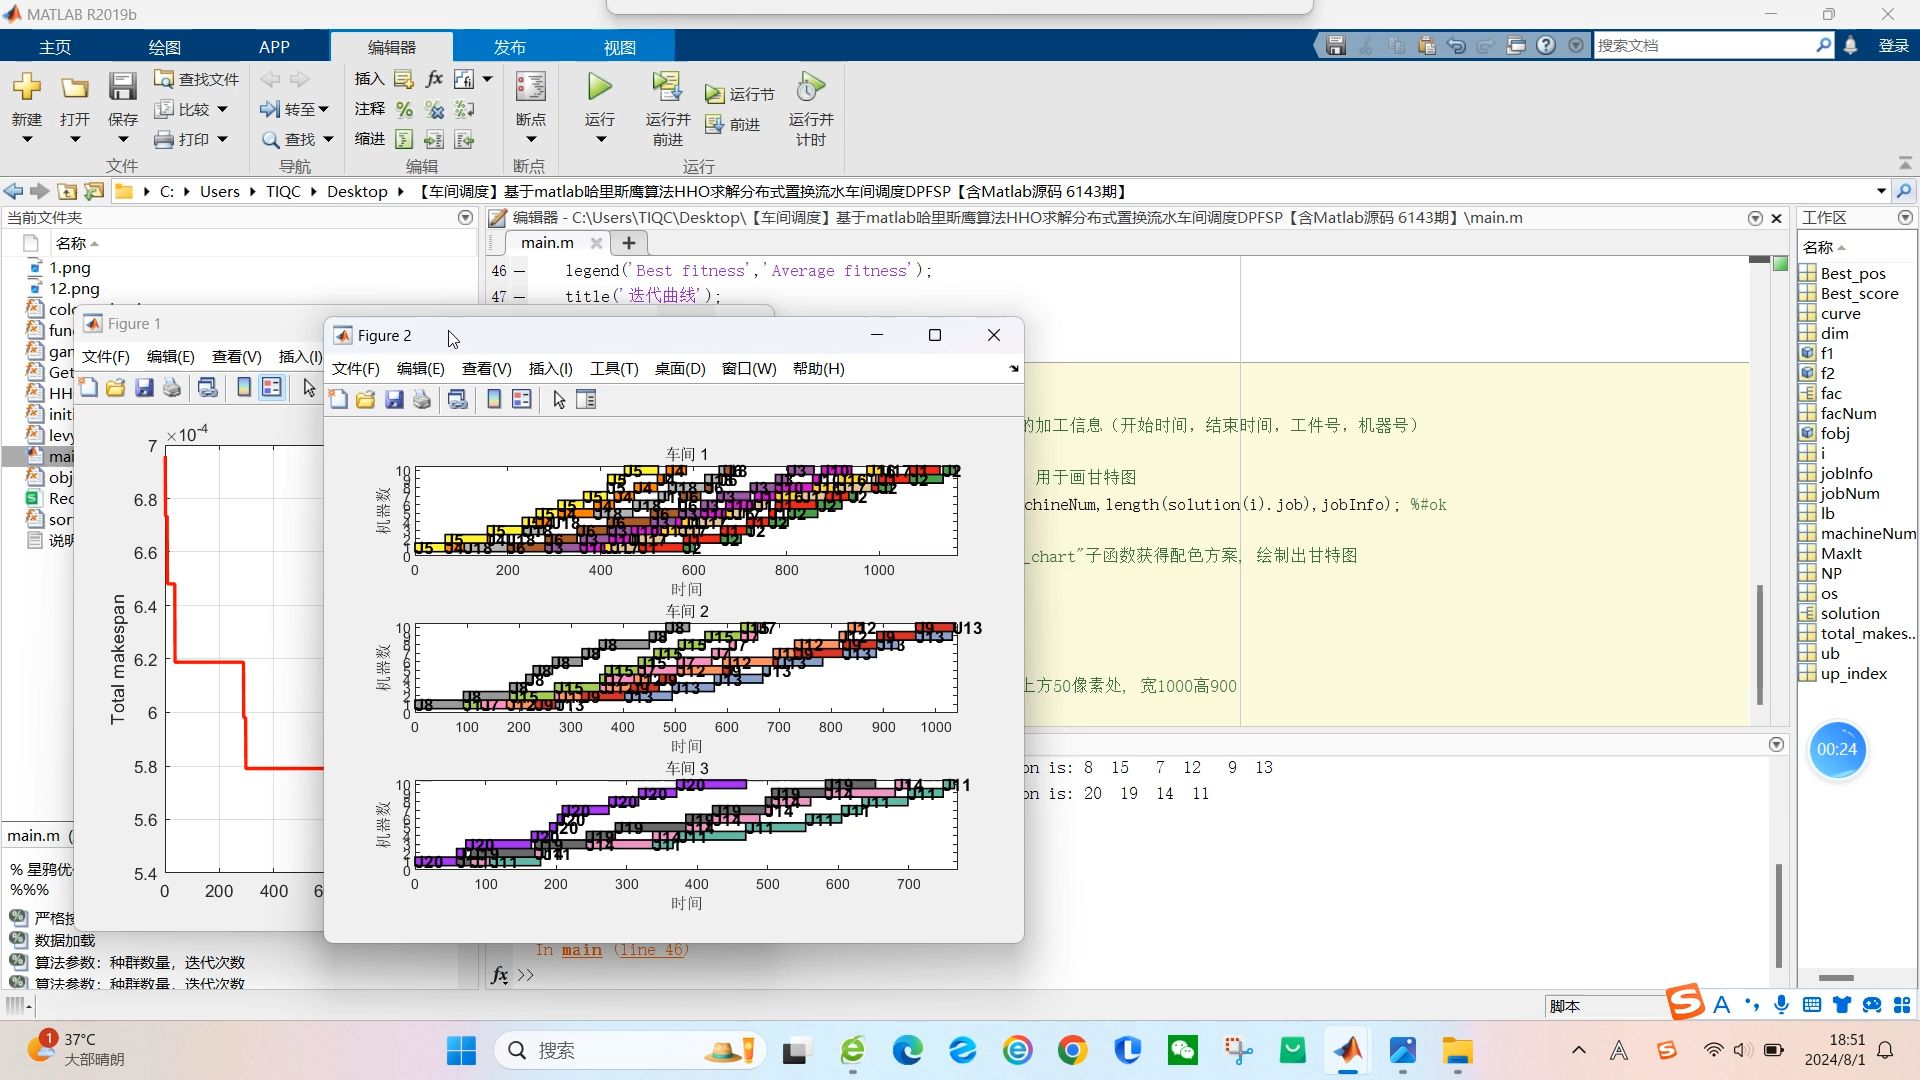Click the save icon in the Figure 2 toolbar

click(x=394, y=400)
